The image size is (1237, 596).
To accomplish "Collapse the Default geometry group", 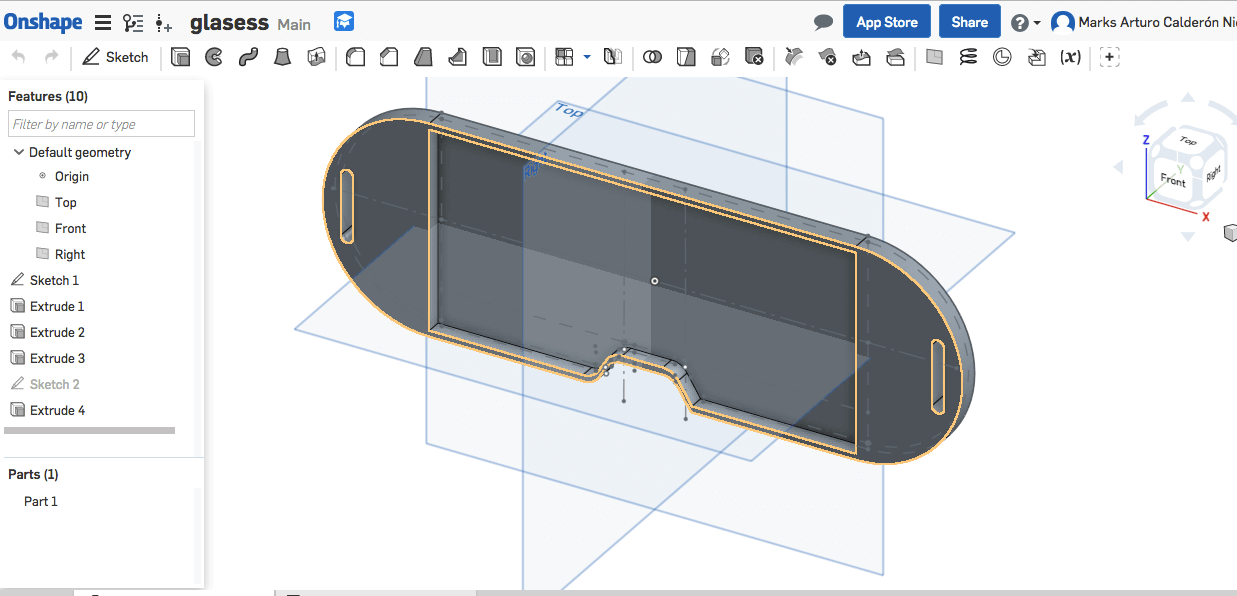I will click(17, 152).
